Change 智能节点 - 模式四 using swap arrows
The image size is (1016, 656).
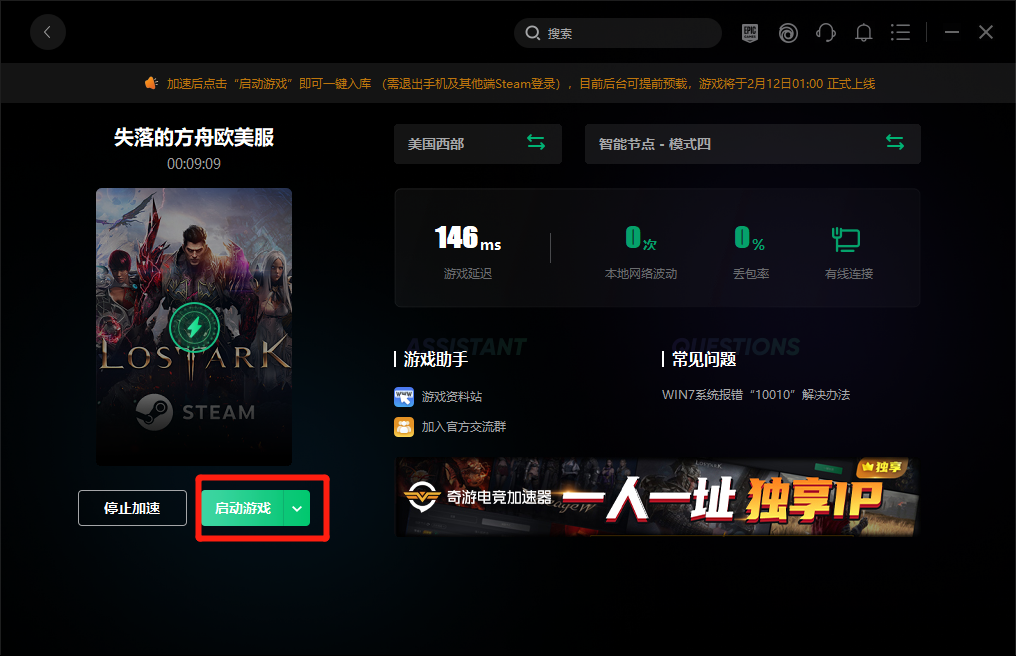(x=895, y=142)
